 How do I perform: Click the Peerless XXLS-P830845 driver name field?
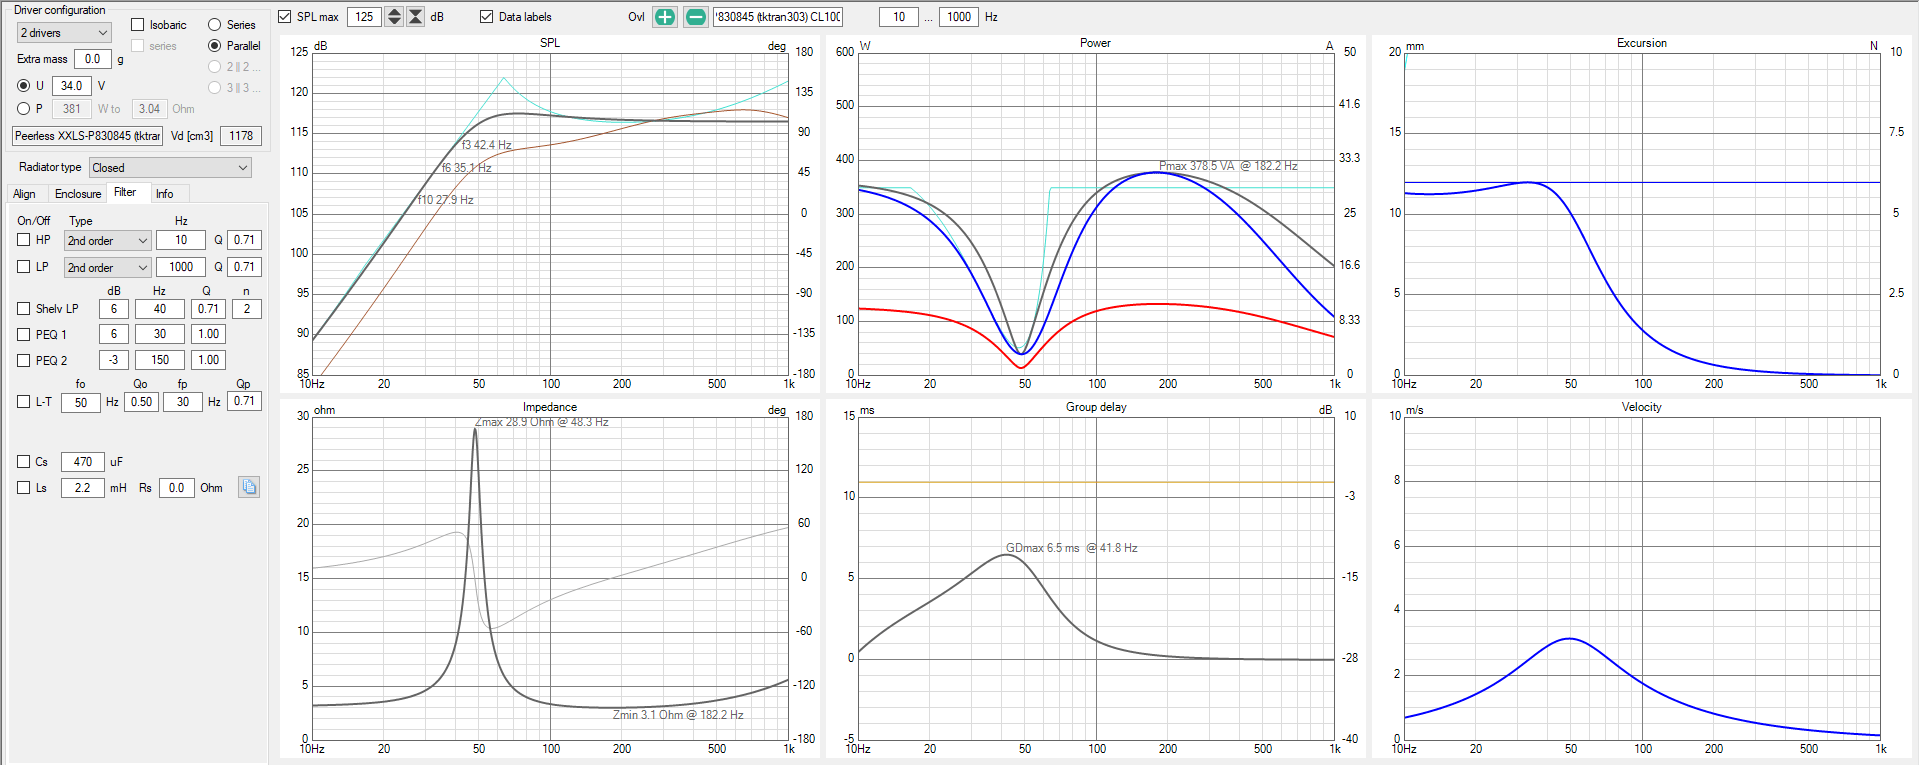87,136
